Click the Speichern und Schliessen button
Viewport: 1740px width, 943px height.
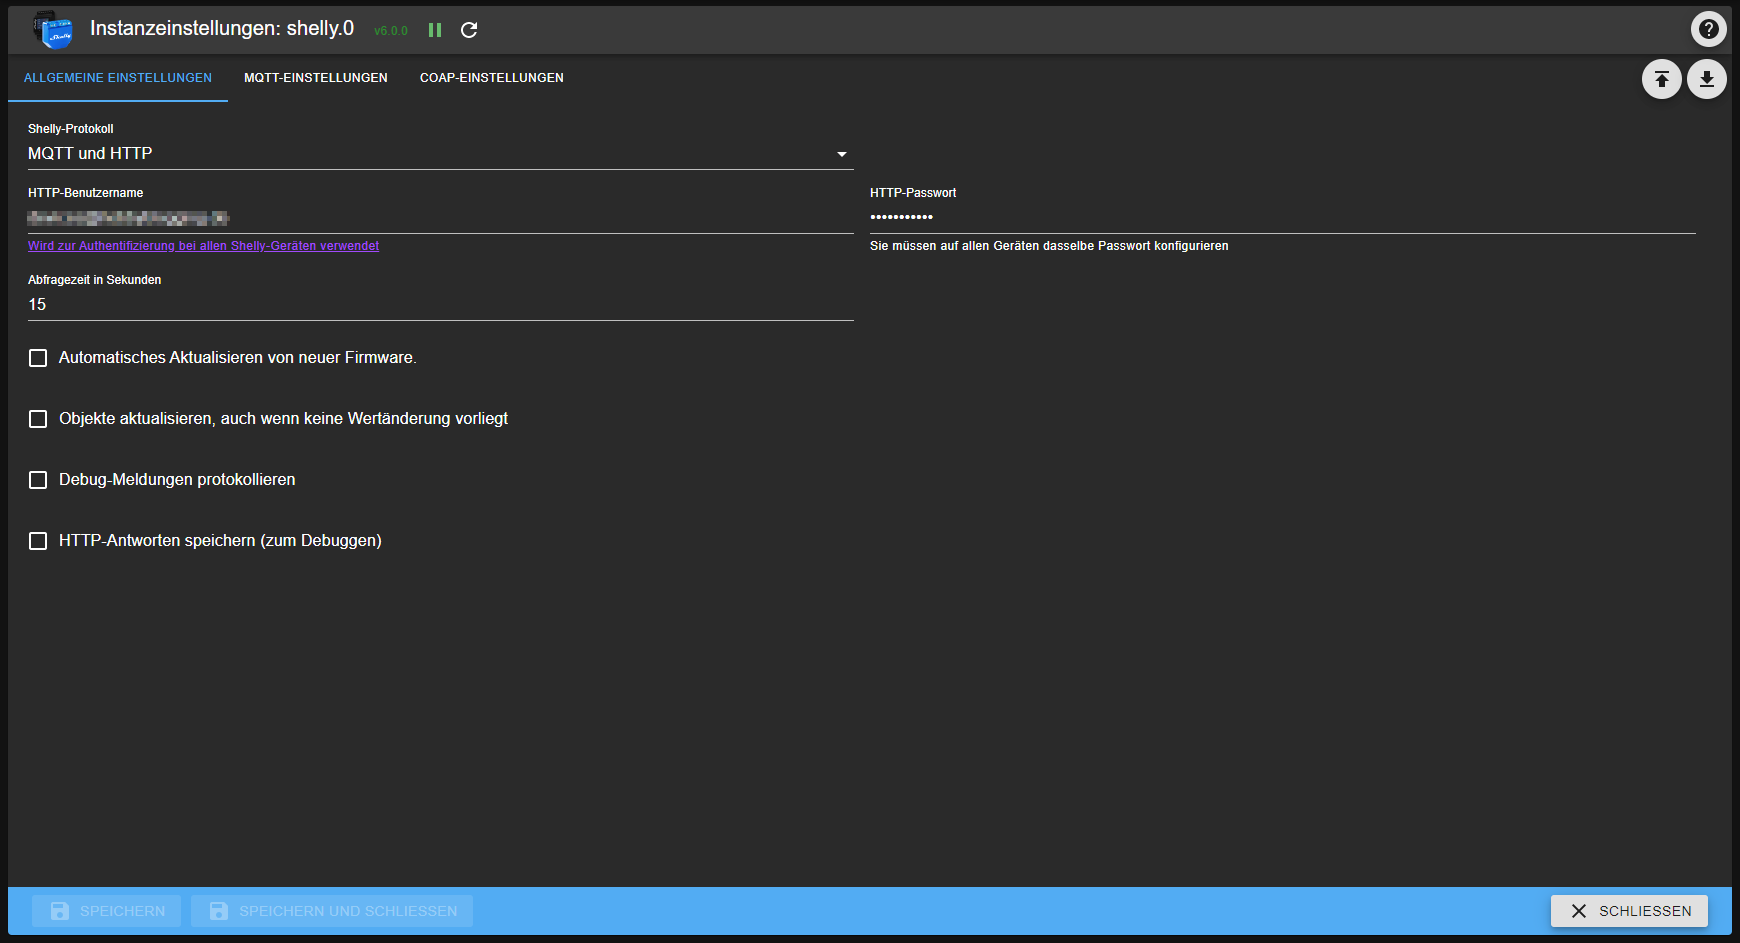(332, 911)
